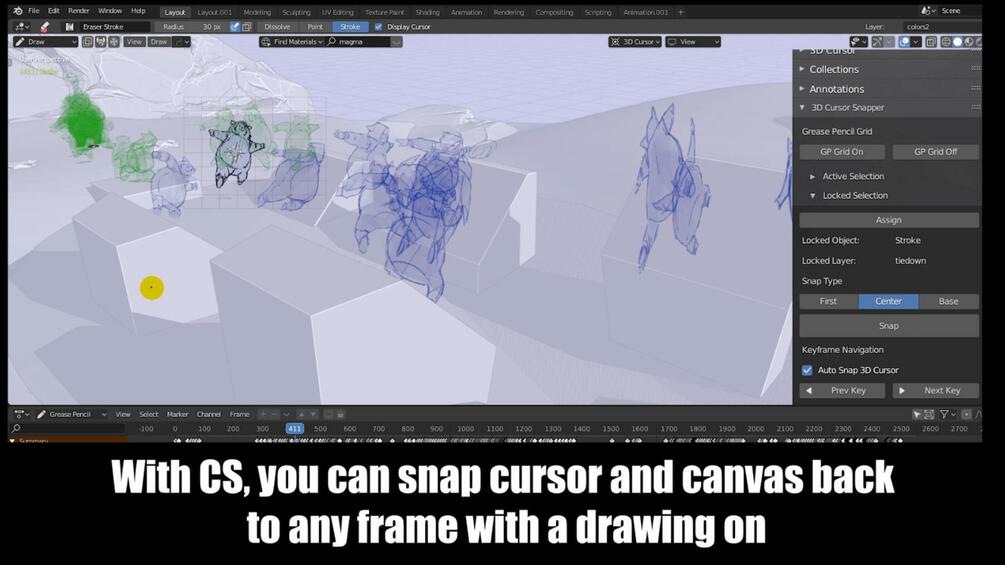The image size is (1005, 565).
Task: Open the Help menu
Action: tap(138, 11)
